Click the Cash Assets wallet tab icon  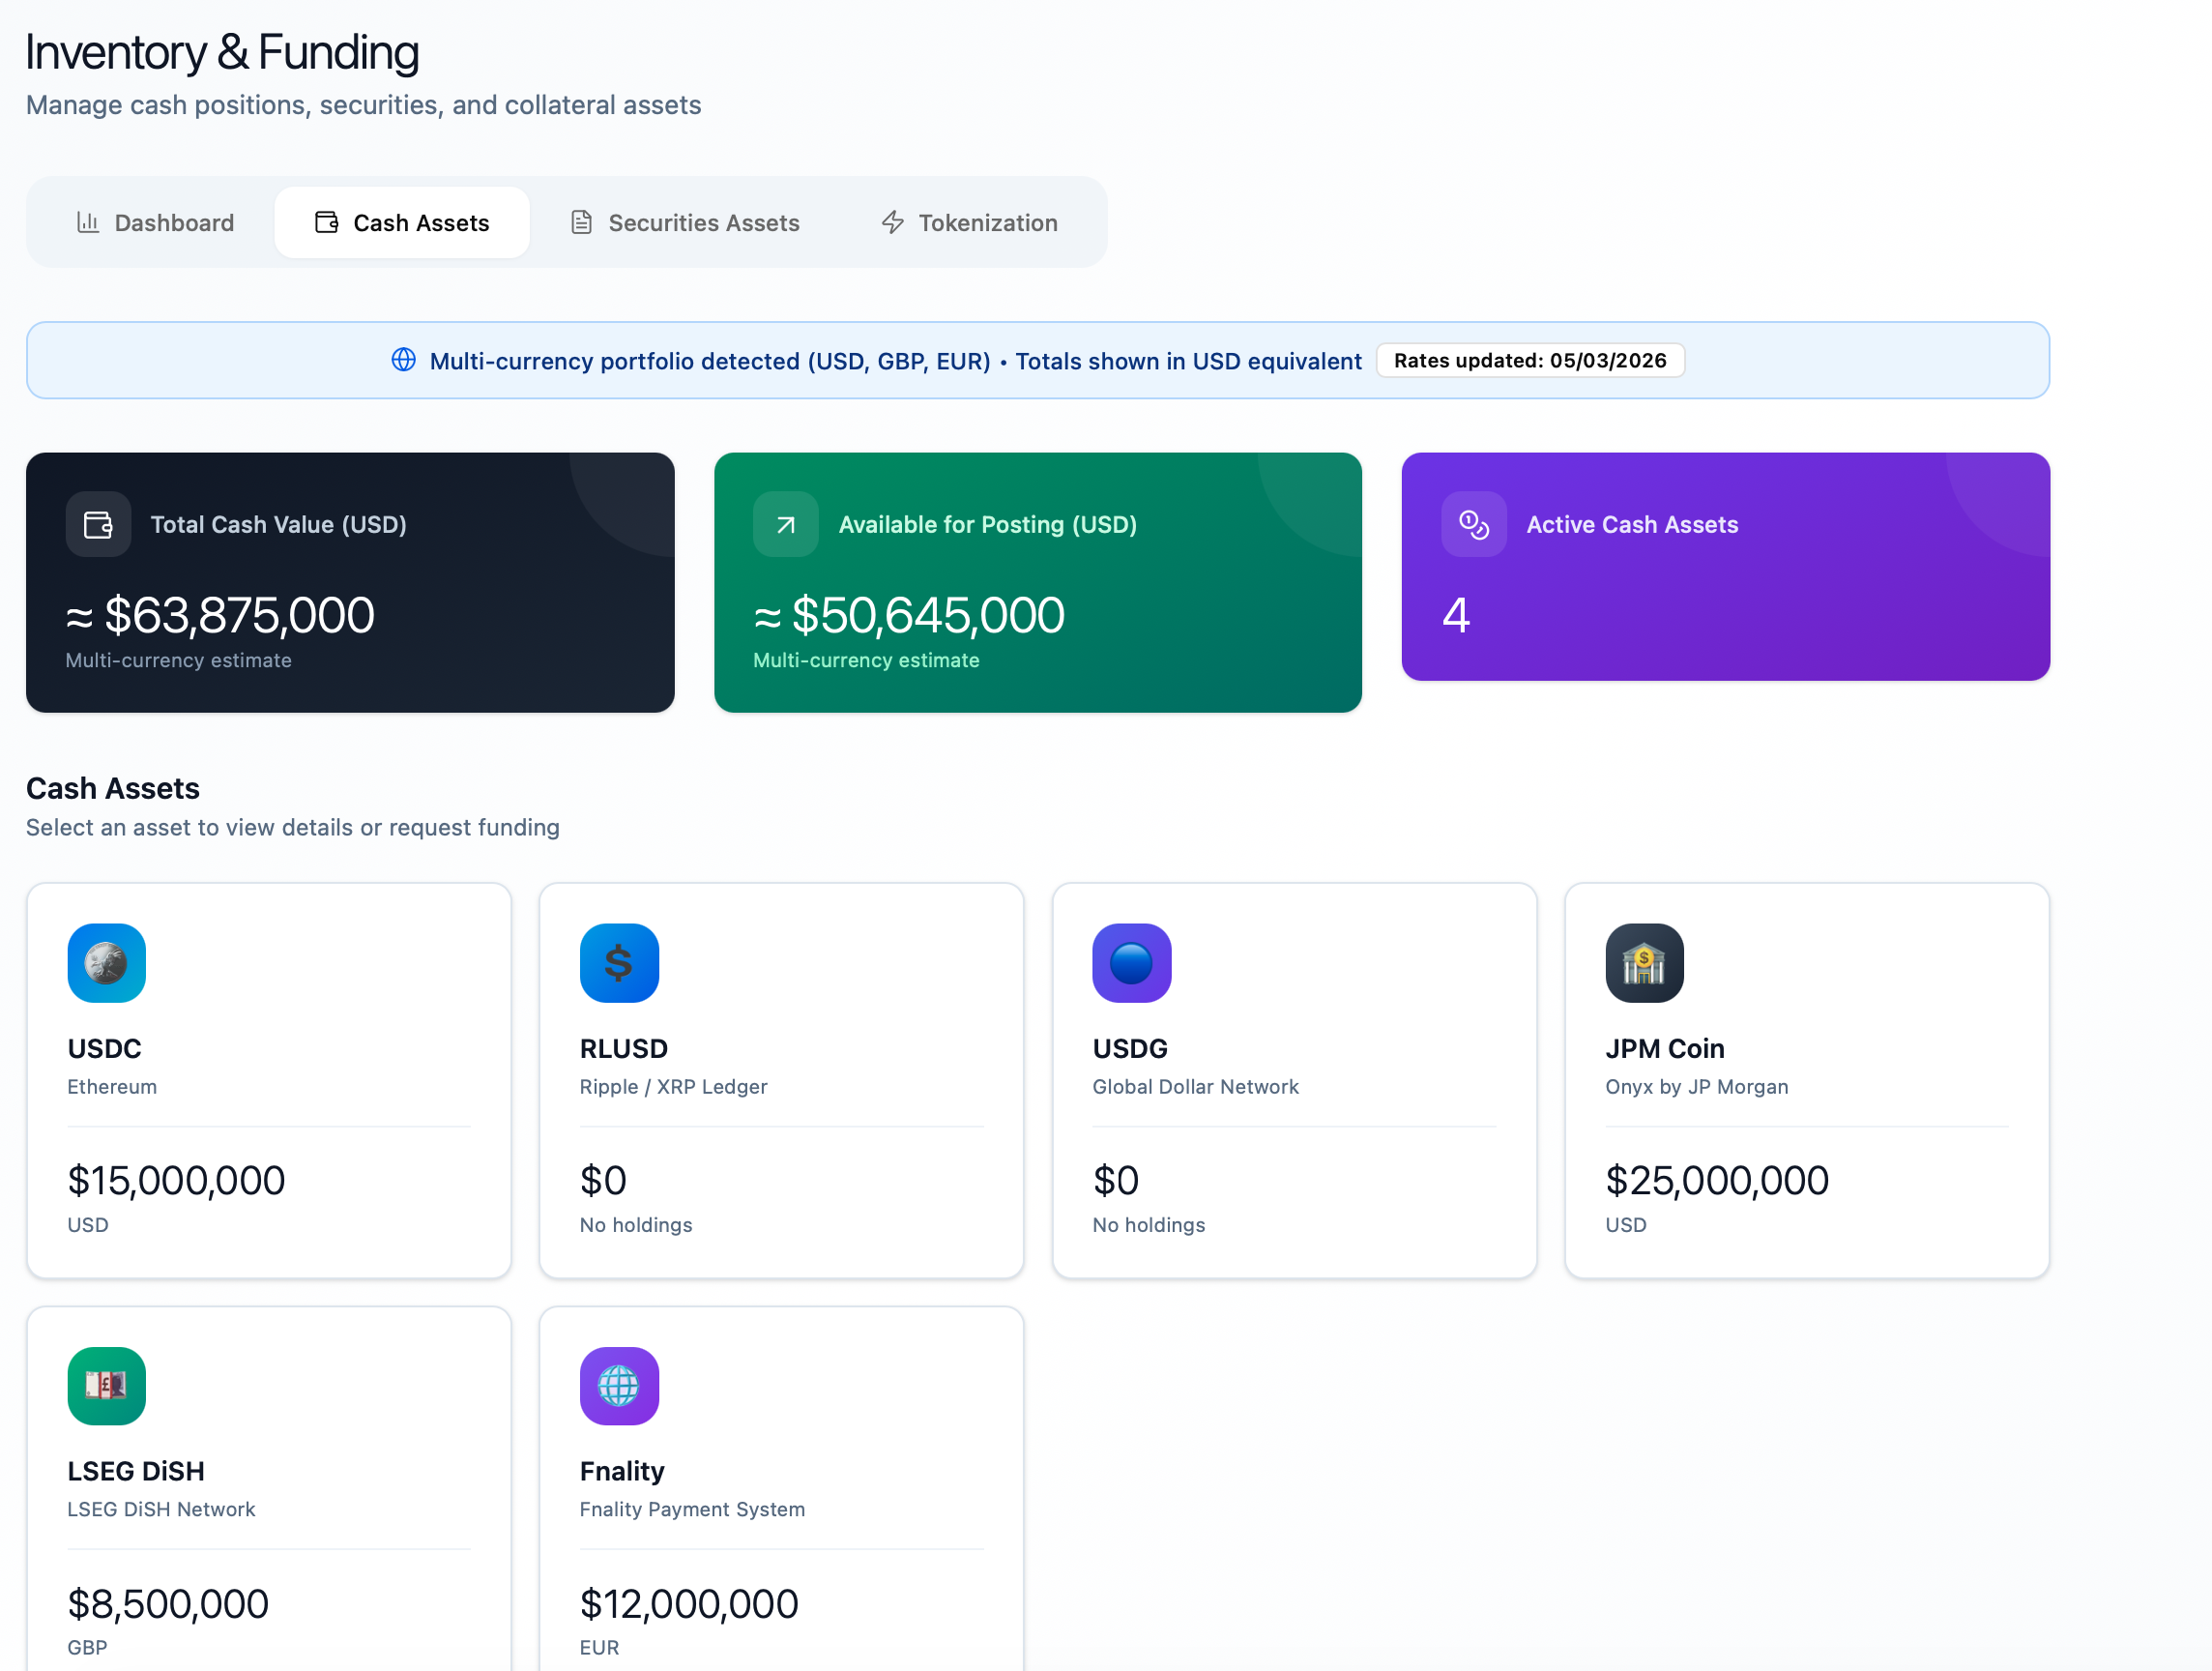[x=327, y=222]
